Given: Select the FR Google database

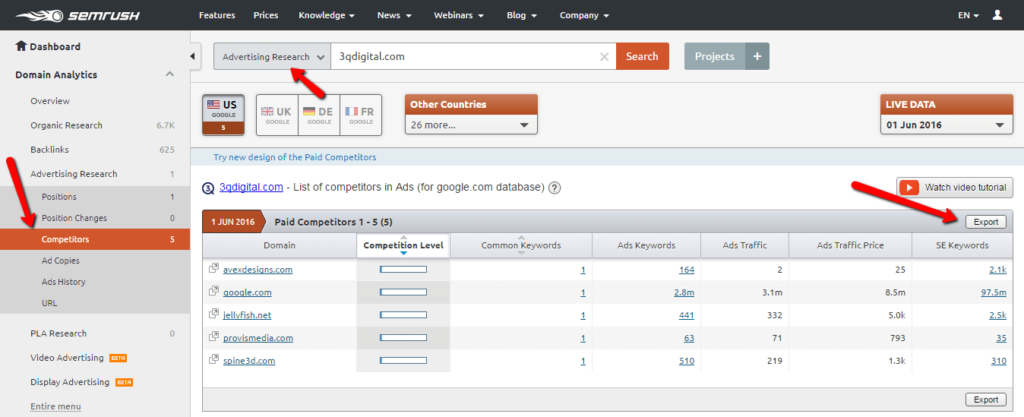Looking at the screenshot, I should pyautogui.click(x=360, y=114).
